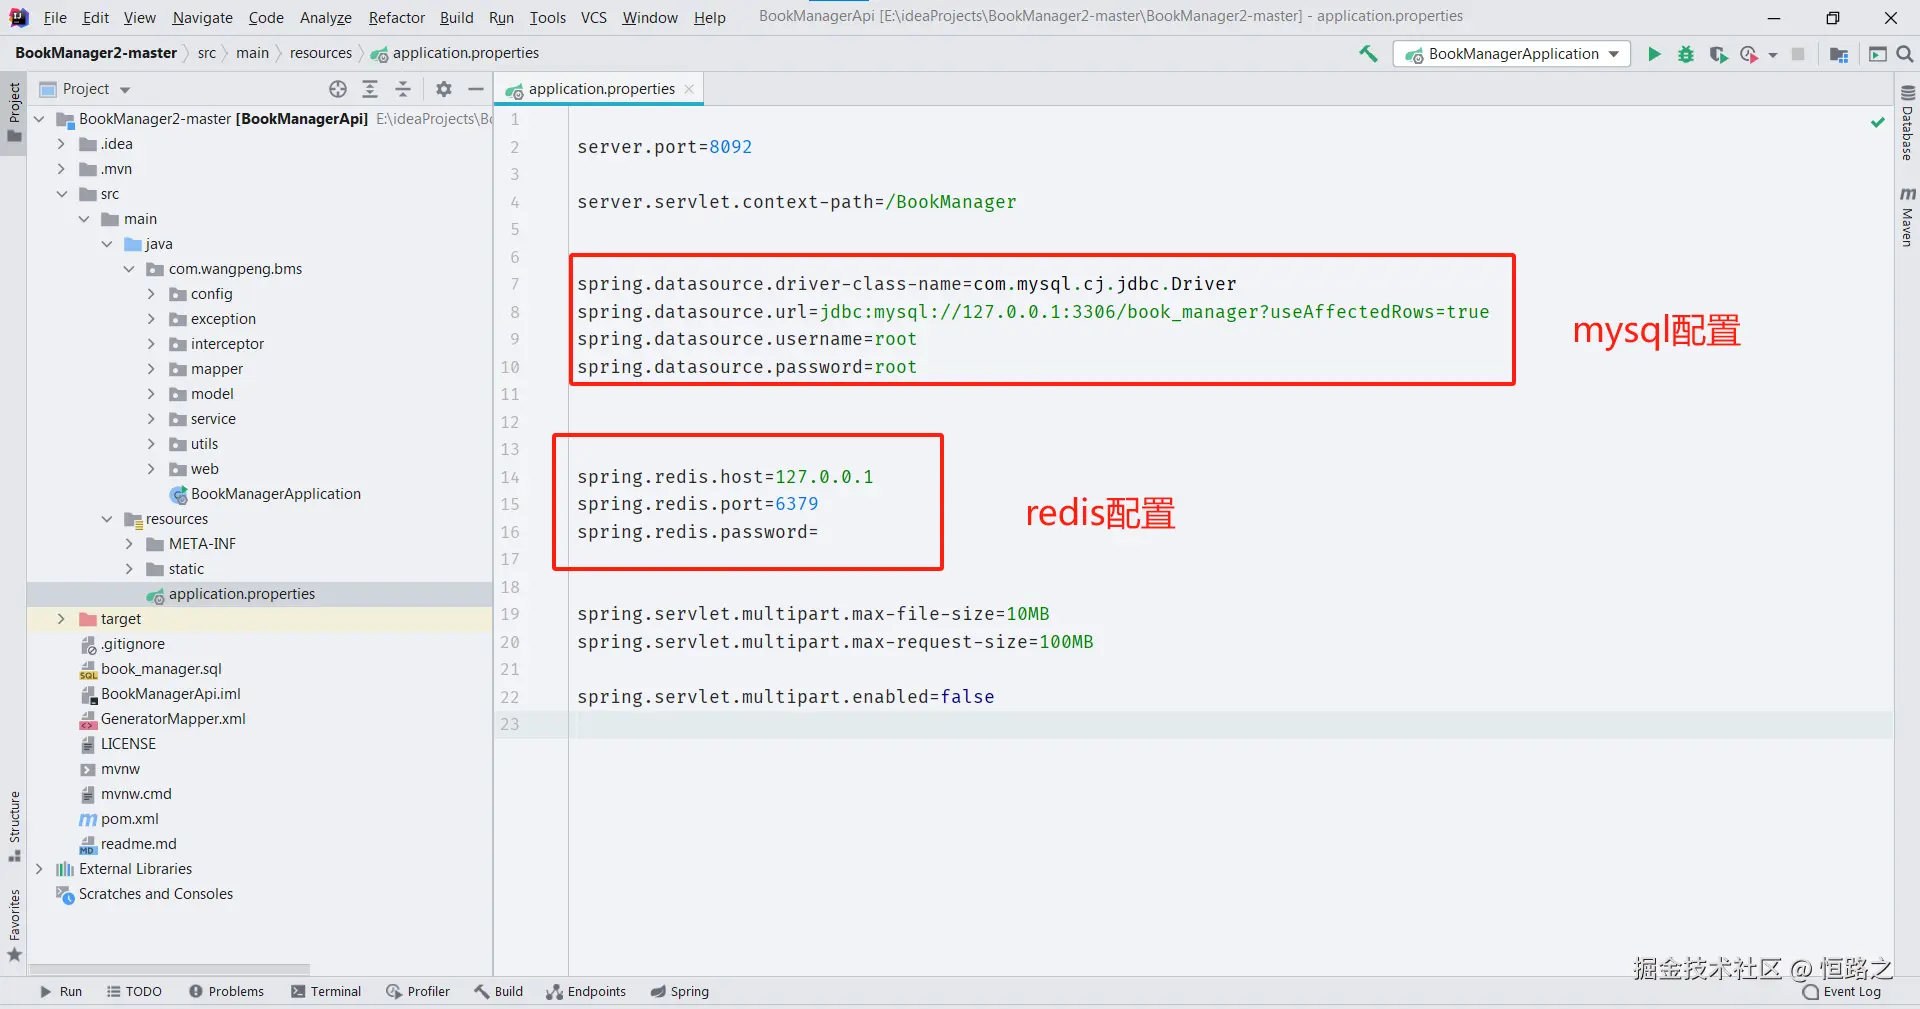Image resolution: width=1920 pixels, height=1009 pixels.
Task: Open the Build menu
Action: pos(456,17)
